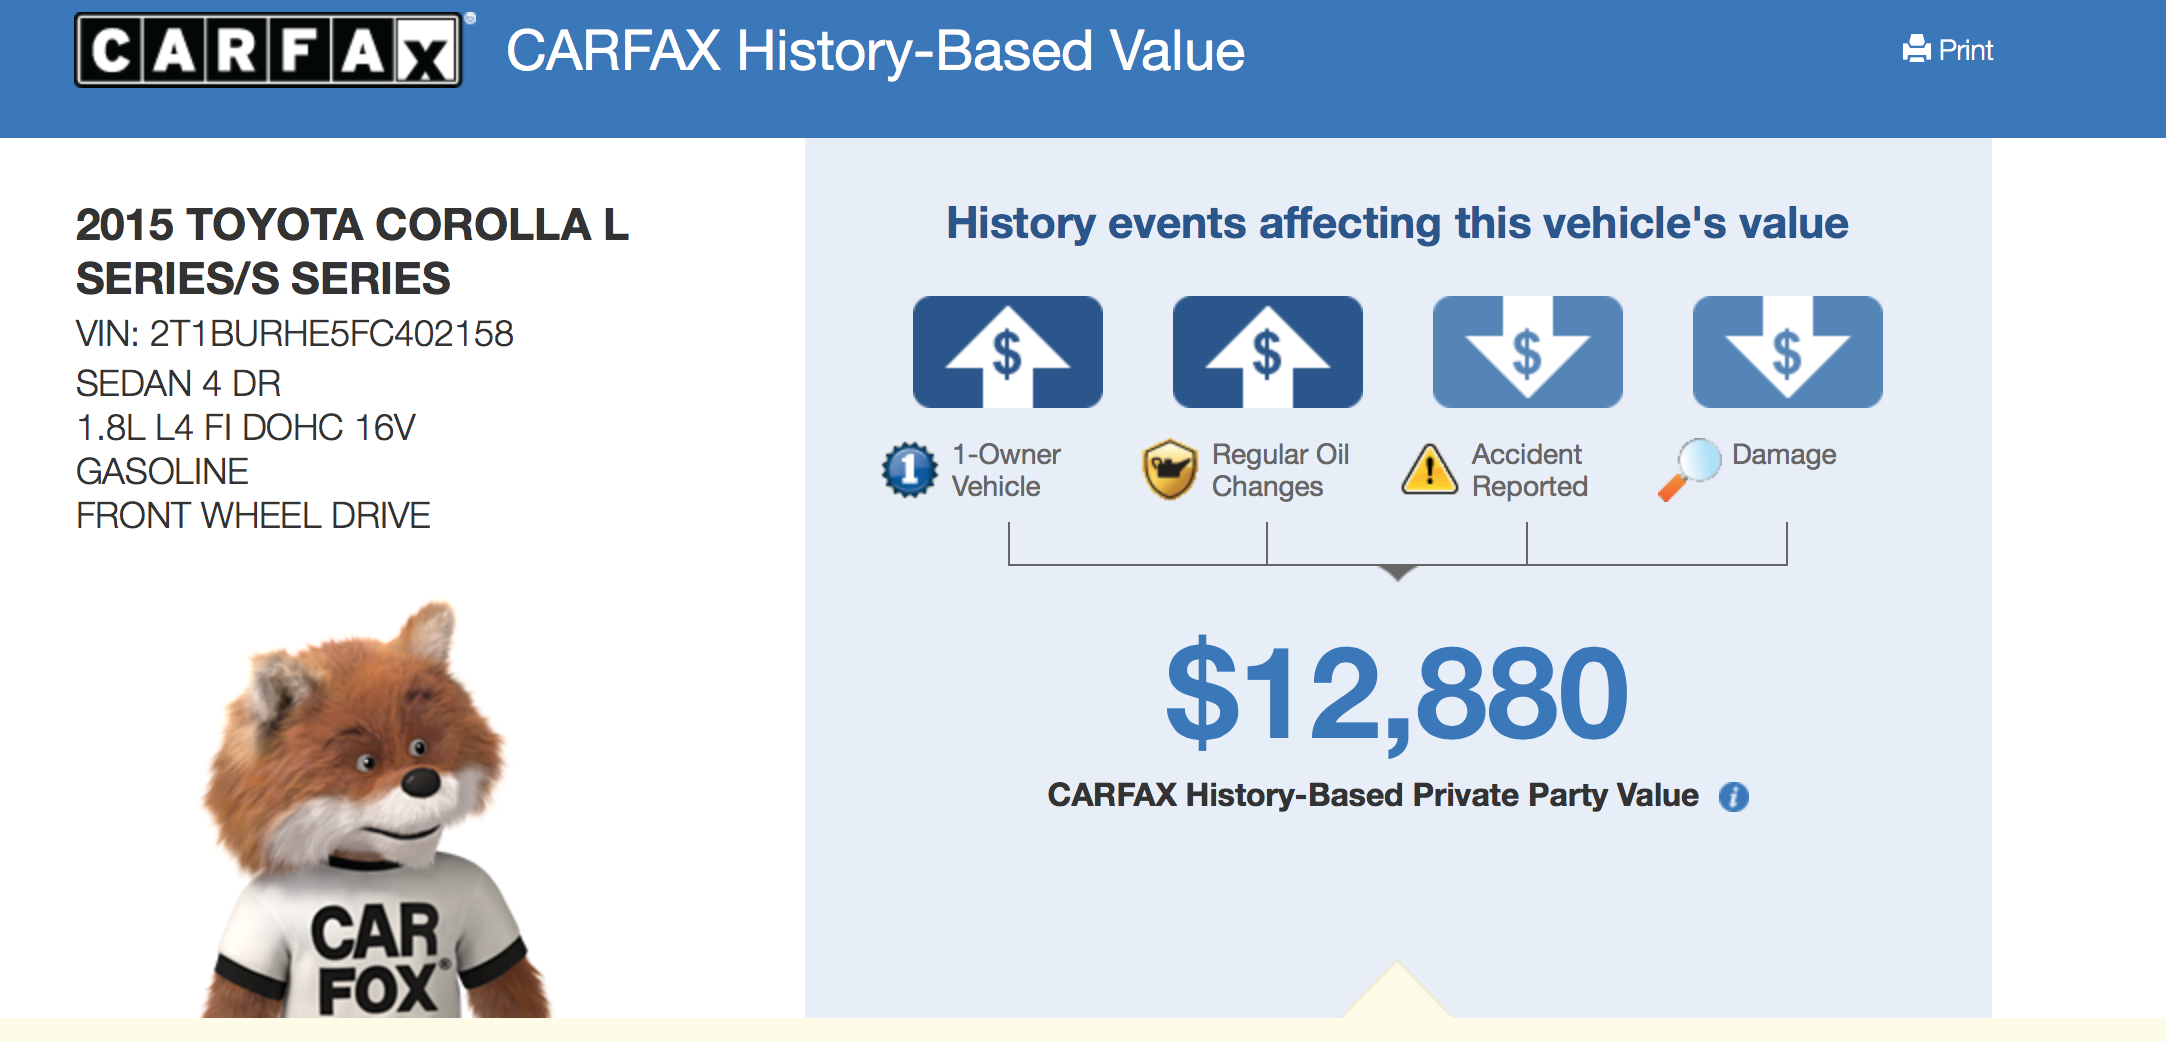Image resolution: width=2166 pixels, height=1042 pixels.
Task: Click the 1-Owner Vehicle label
Action: 1005,470
